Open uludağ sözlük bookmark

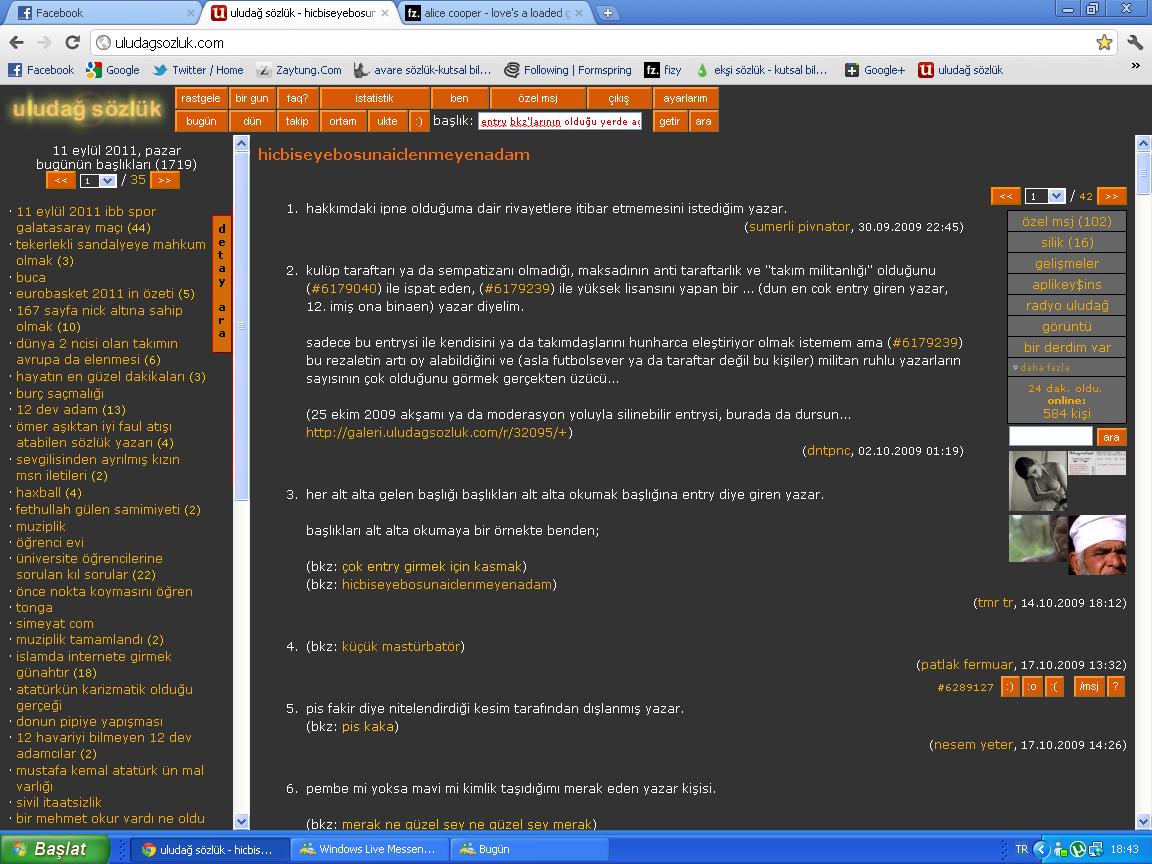961,70
